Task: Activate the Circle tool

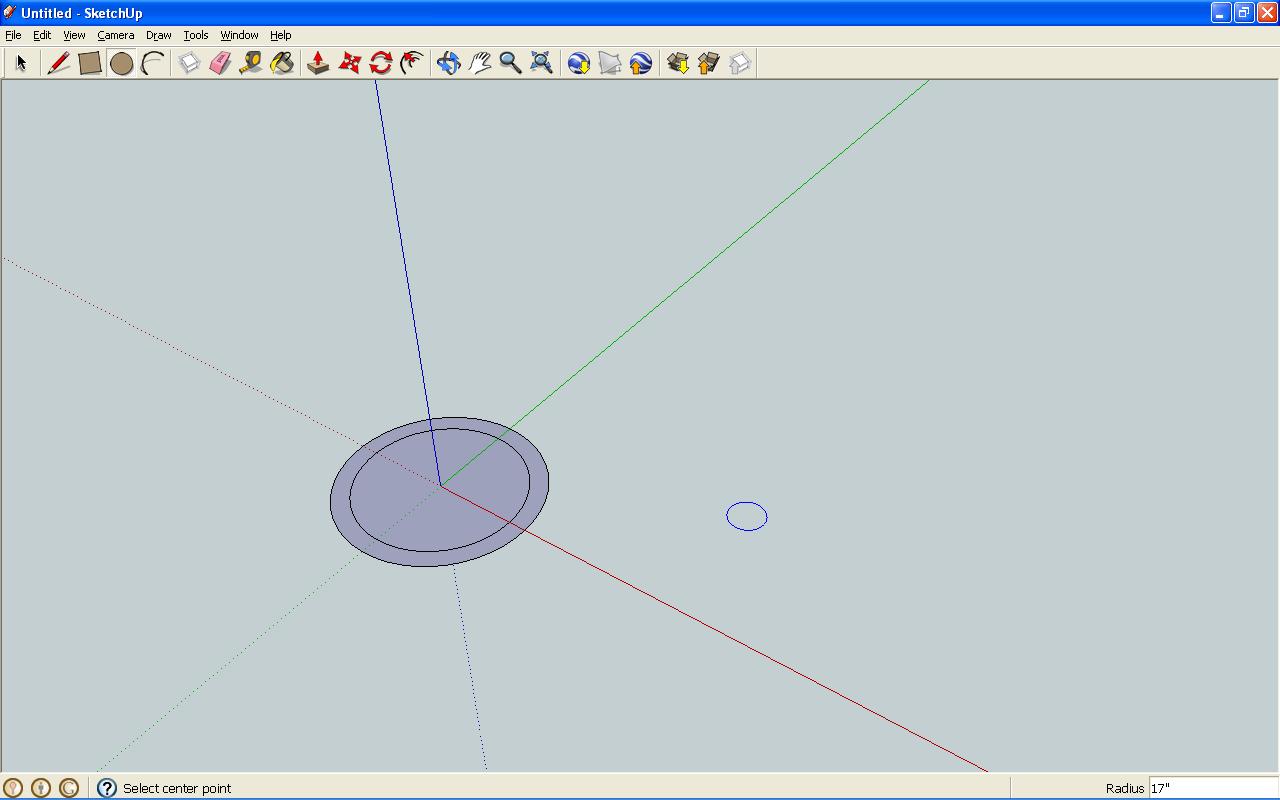Action: click(122, 63)
